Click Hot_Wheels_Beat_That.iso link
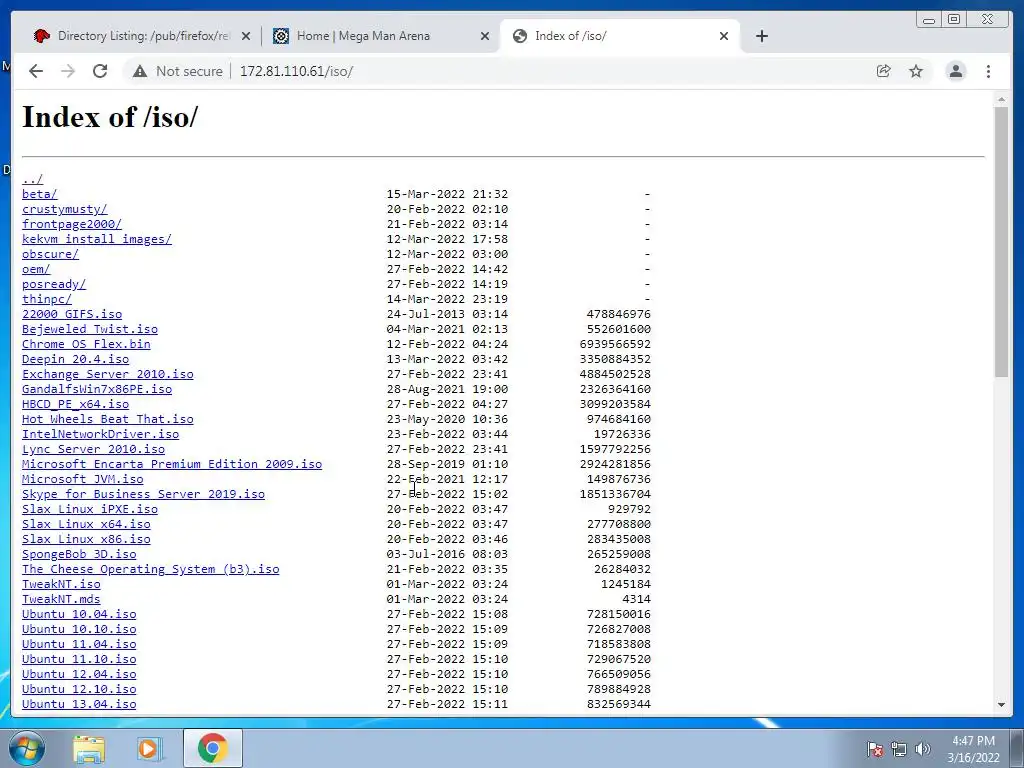This screenshot has height=768, width=1024. click(108, 419)
